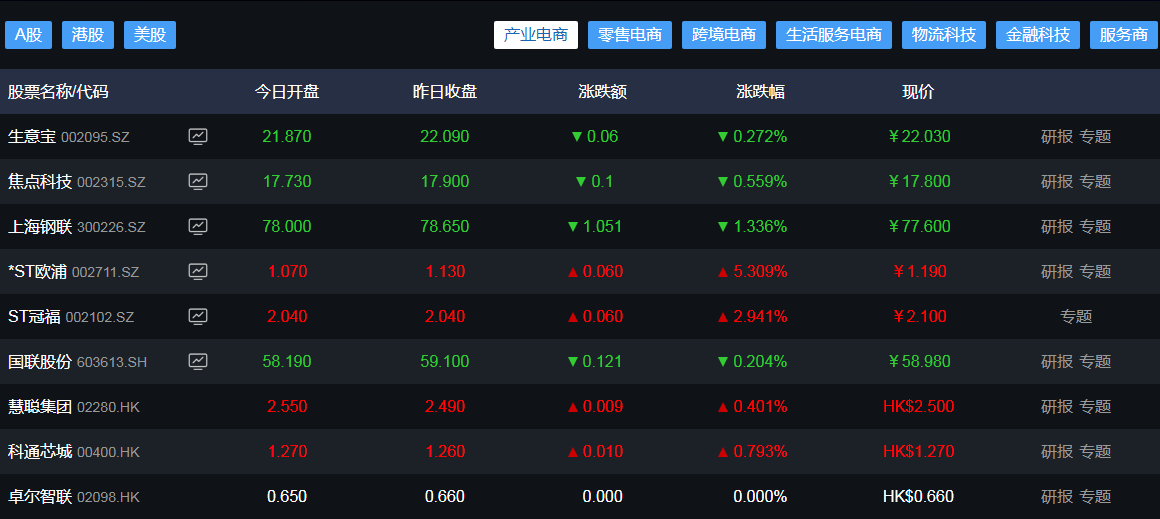
Task: Click stock name 生意宝
Action: click(32, 137)
